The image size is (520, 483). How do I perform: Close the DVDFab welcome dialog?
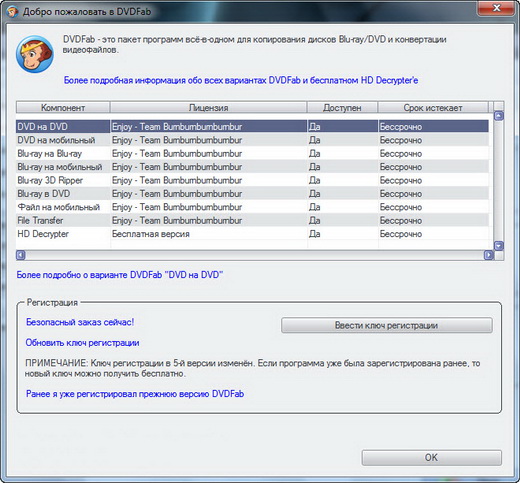[496, 8]
